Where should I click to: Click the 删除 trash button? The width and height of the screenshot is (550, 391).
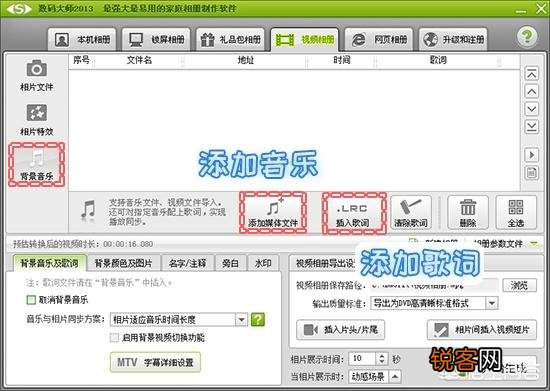(x=468, y=213)
